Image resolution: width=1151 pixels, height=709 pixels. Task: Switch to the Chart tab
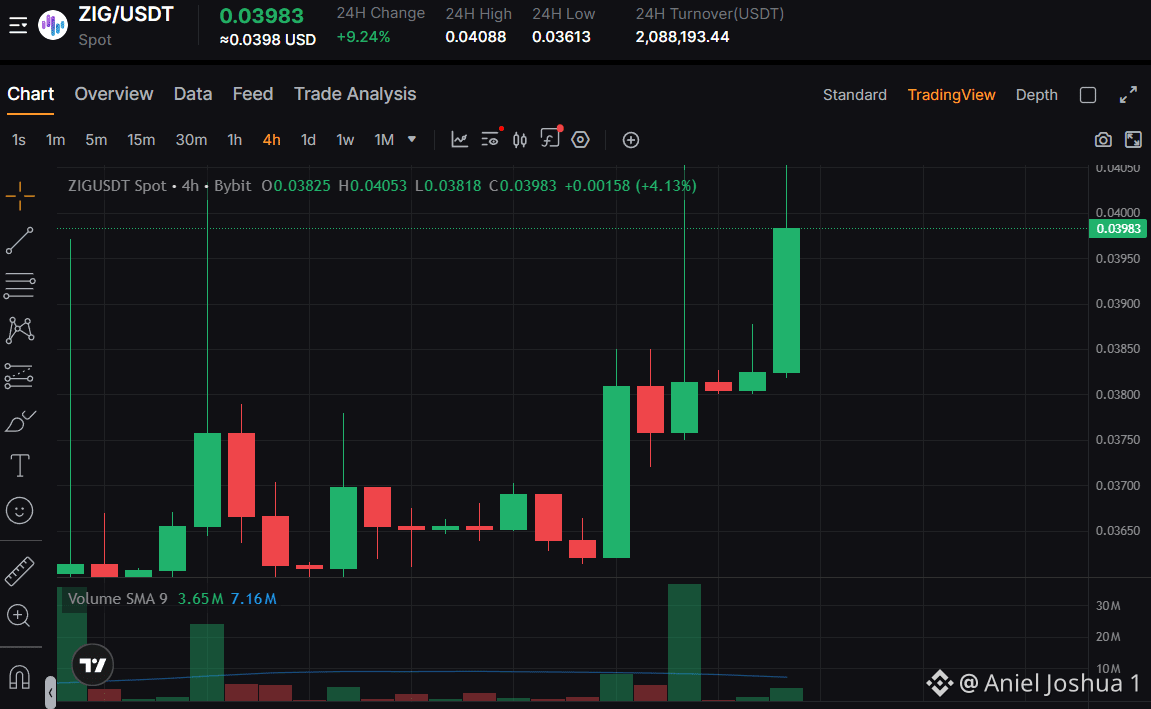tap(31, 94)
